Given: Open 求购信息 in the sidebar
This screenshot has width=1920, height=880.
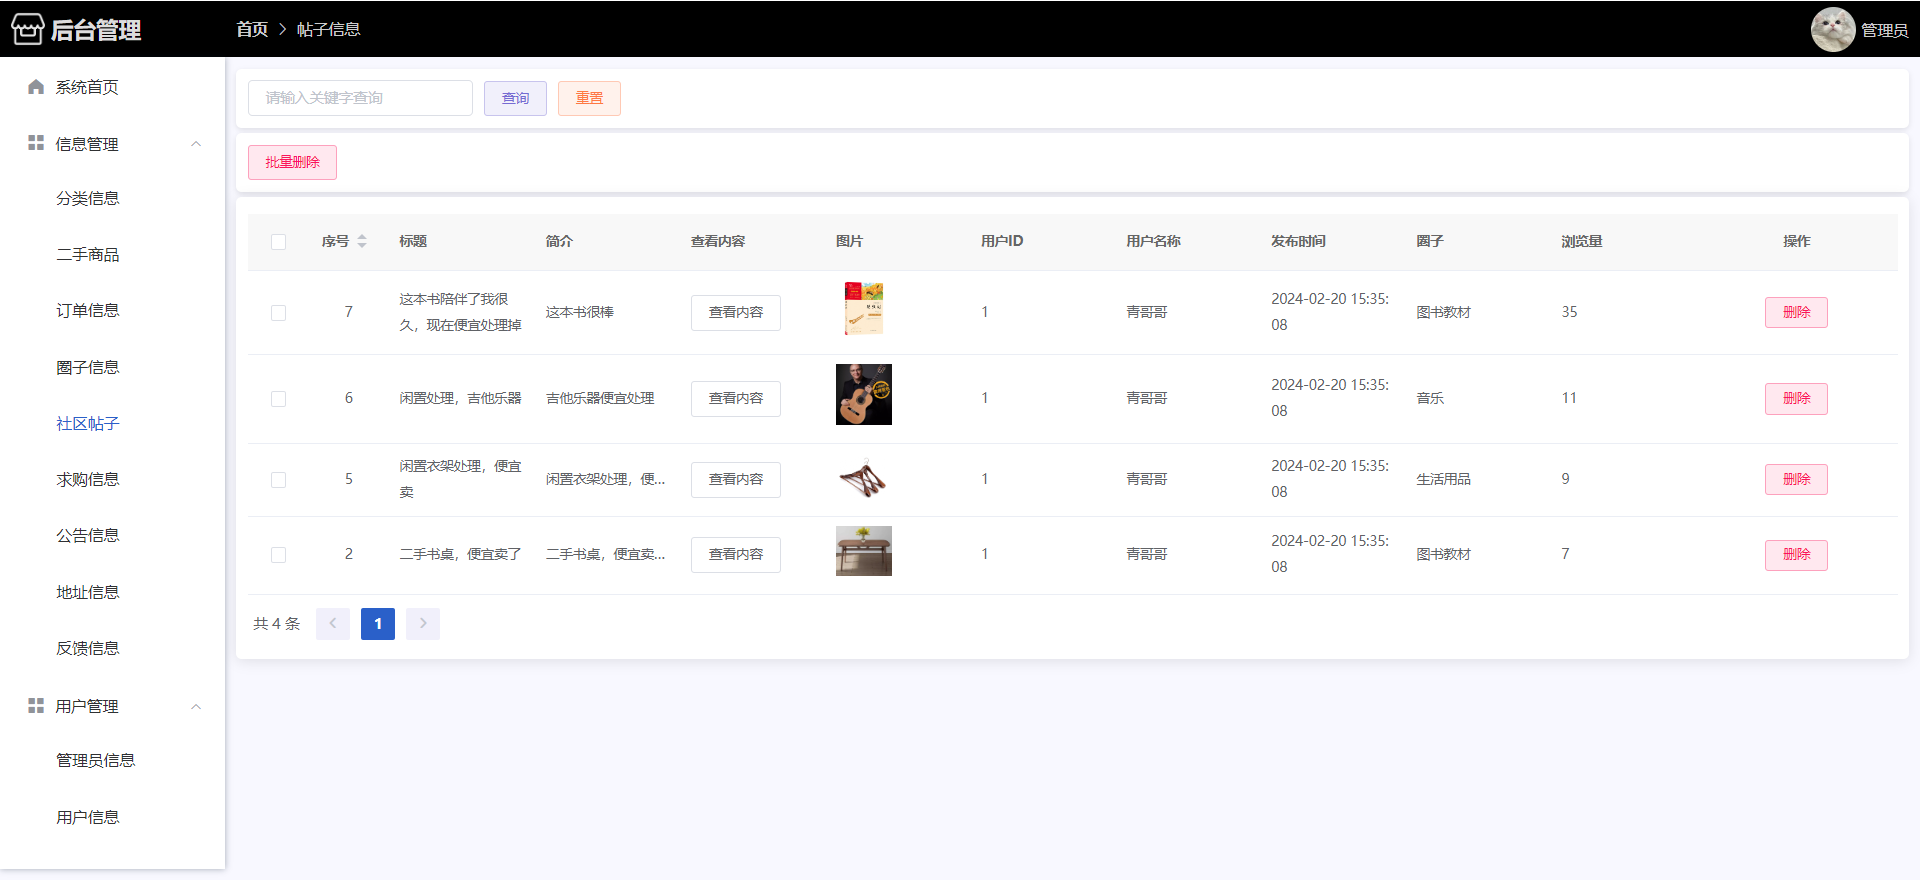Looking at the screenshot, I should point(88,480).
